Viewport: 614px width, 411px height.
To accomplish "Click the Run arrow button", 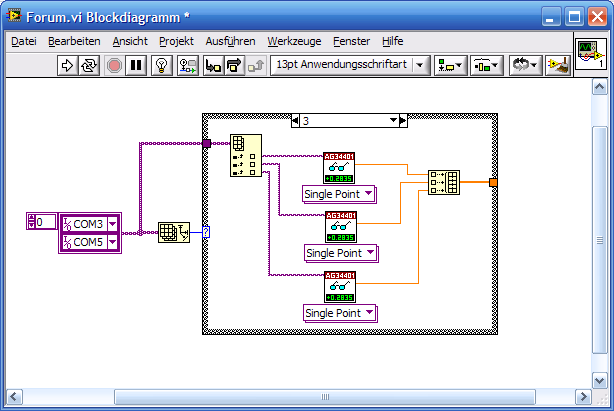I will click(x=67, y=65).
